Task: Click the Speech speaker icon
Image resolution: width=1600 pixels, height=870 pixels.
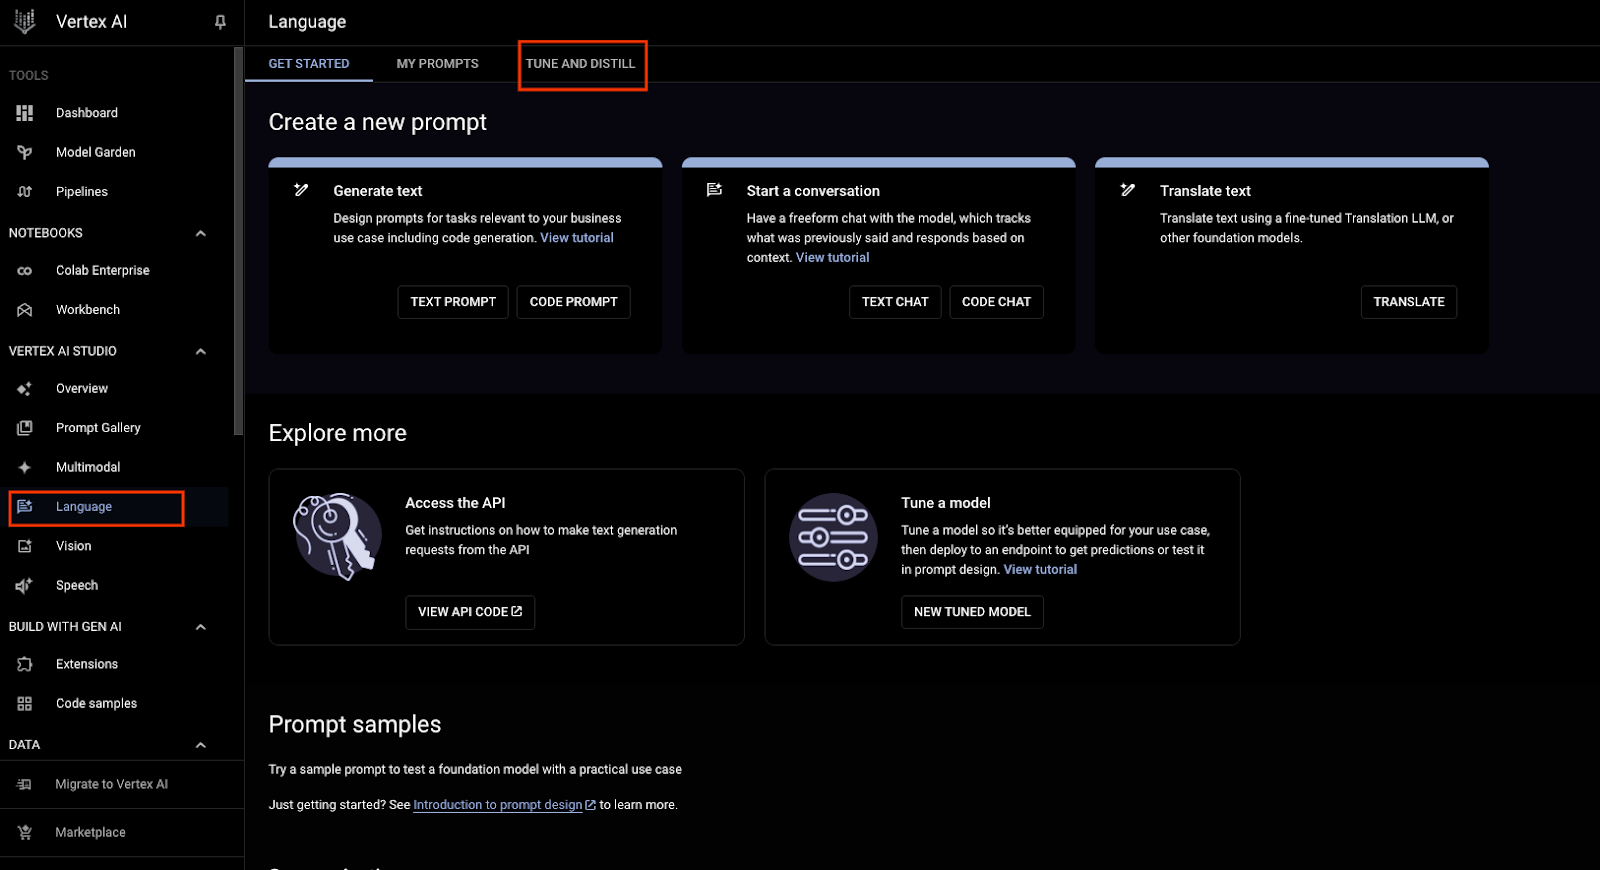Action: 25,586
